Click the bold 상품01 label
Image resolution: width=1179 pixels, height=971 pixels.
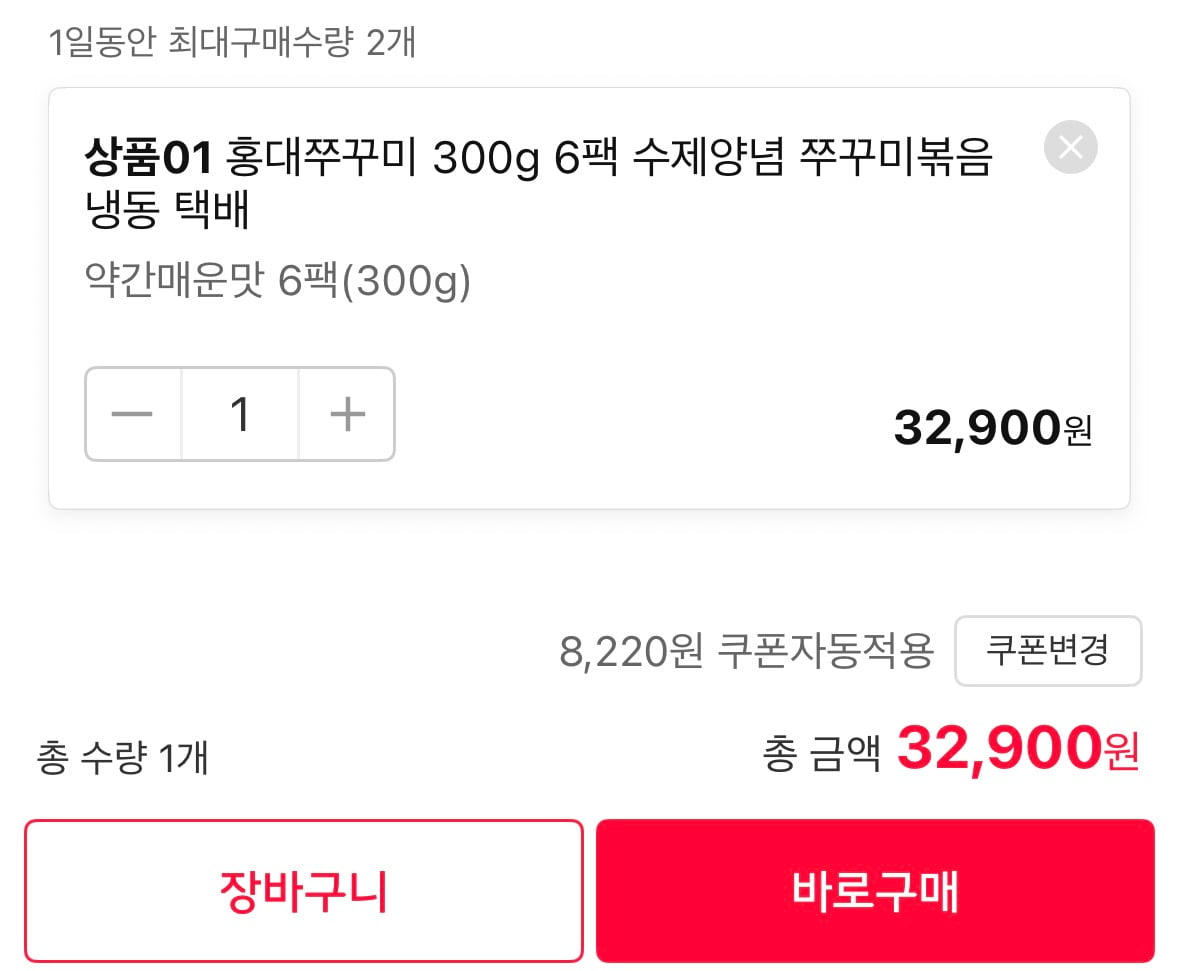coord(149,157)
